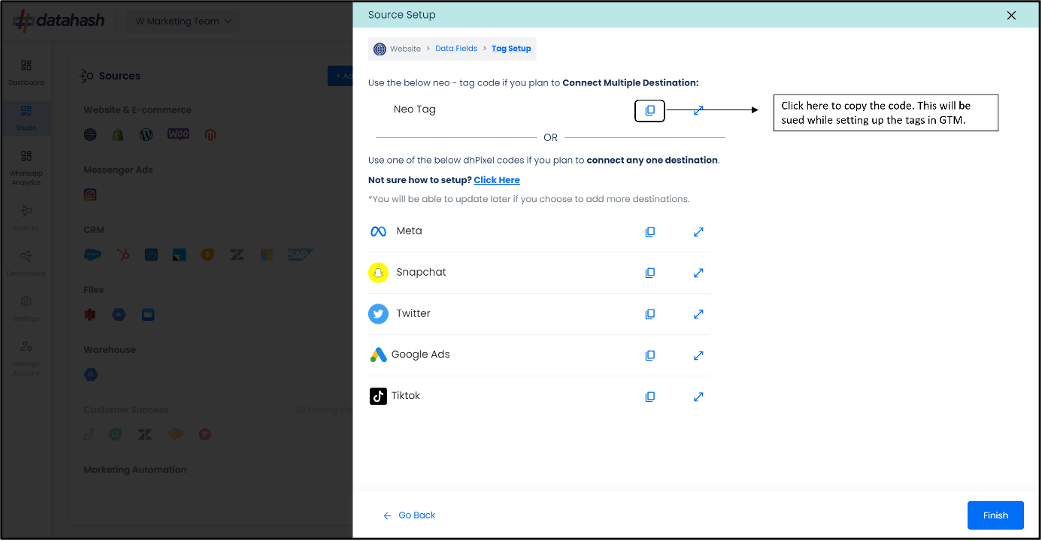The width and height of the screenshot is (1041, 541).
Task: Click the Finish button
Action: click(x=995, y=515)
